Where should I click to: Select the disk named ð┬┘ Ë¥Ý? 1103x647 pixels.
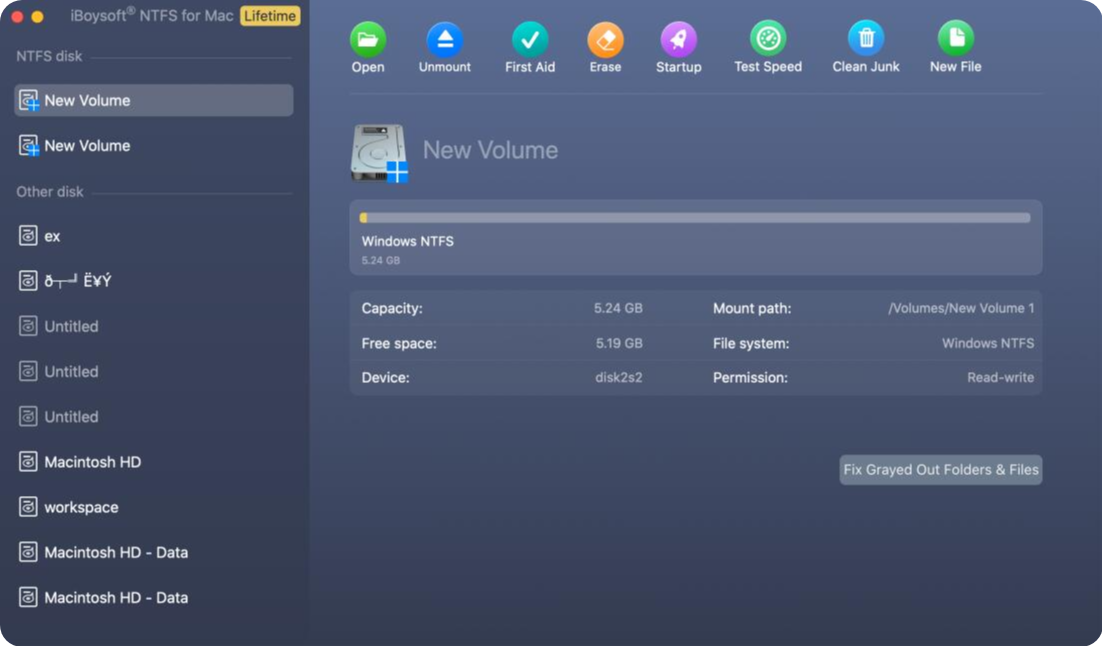[153, 281]
